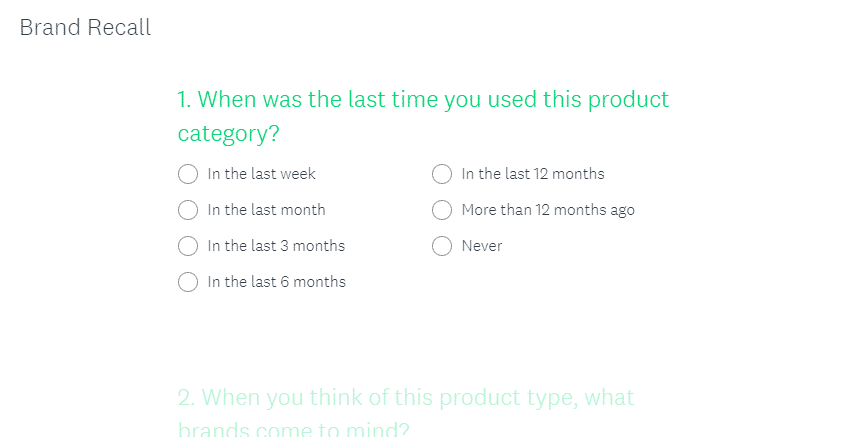Click the 'In the last week' label text
Image resolution: width=856 pixels, height=437 pixels.
(261, 174)
